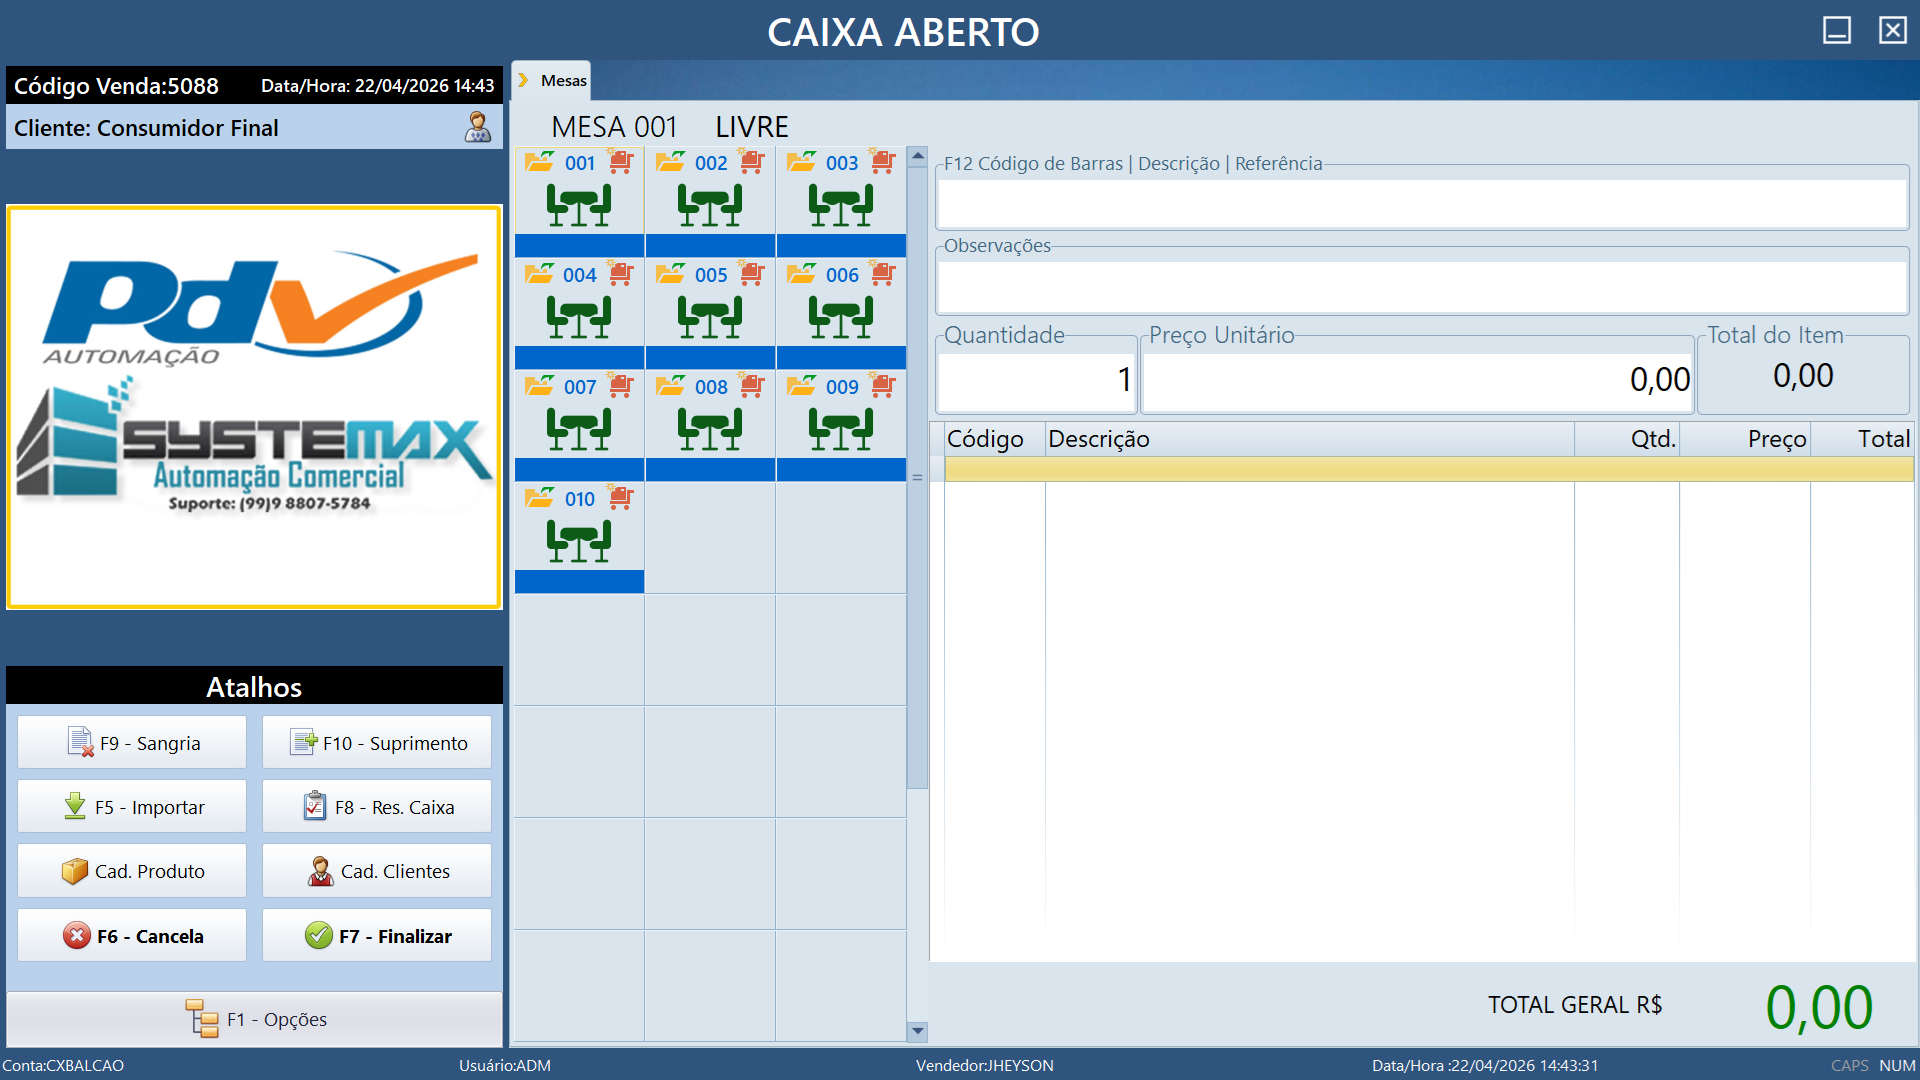1920x1080 pixels.
Task: Open the folder icon for table 010
Action: [x=540, y=498]
